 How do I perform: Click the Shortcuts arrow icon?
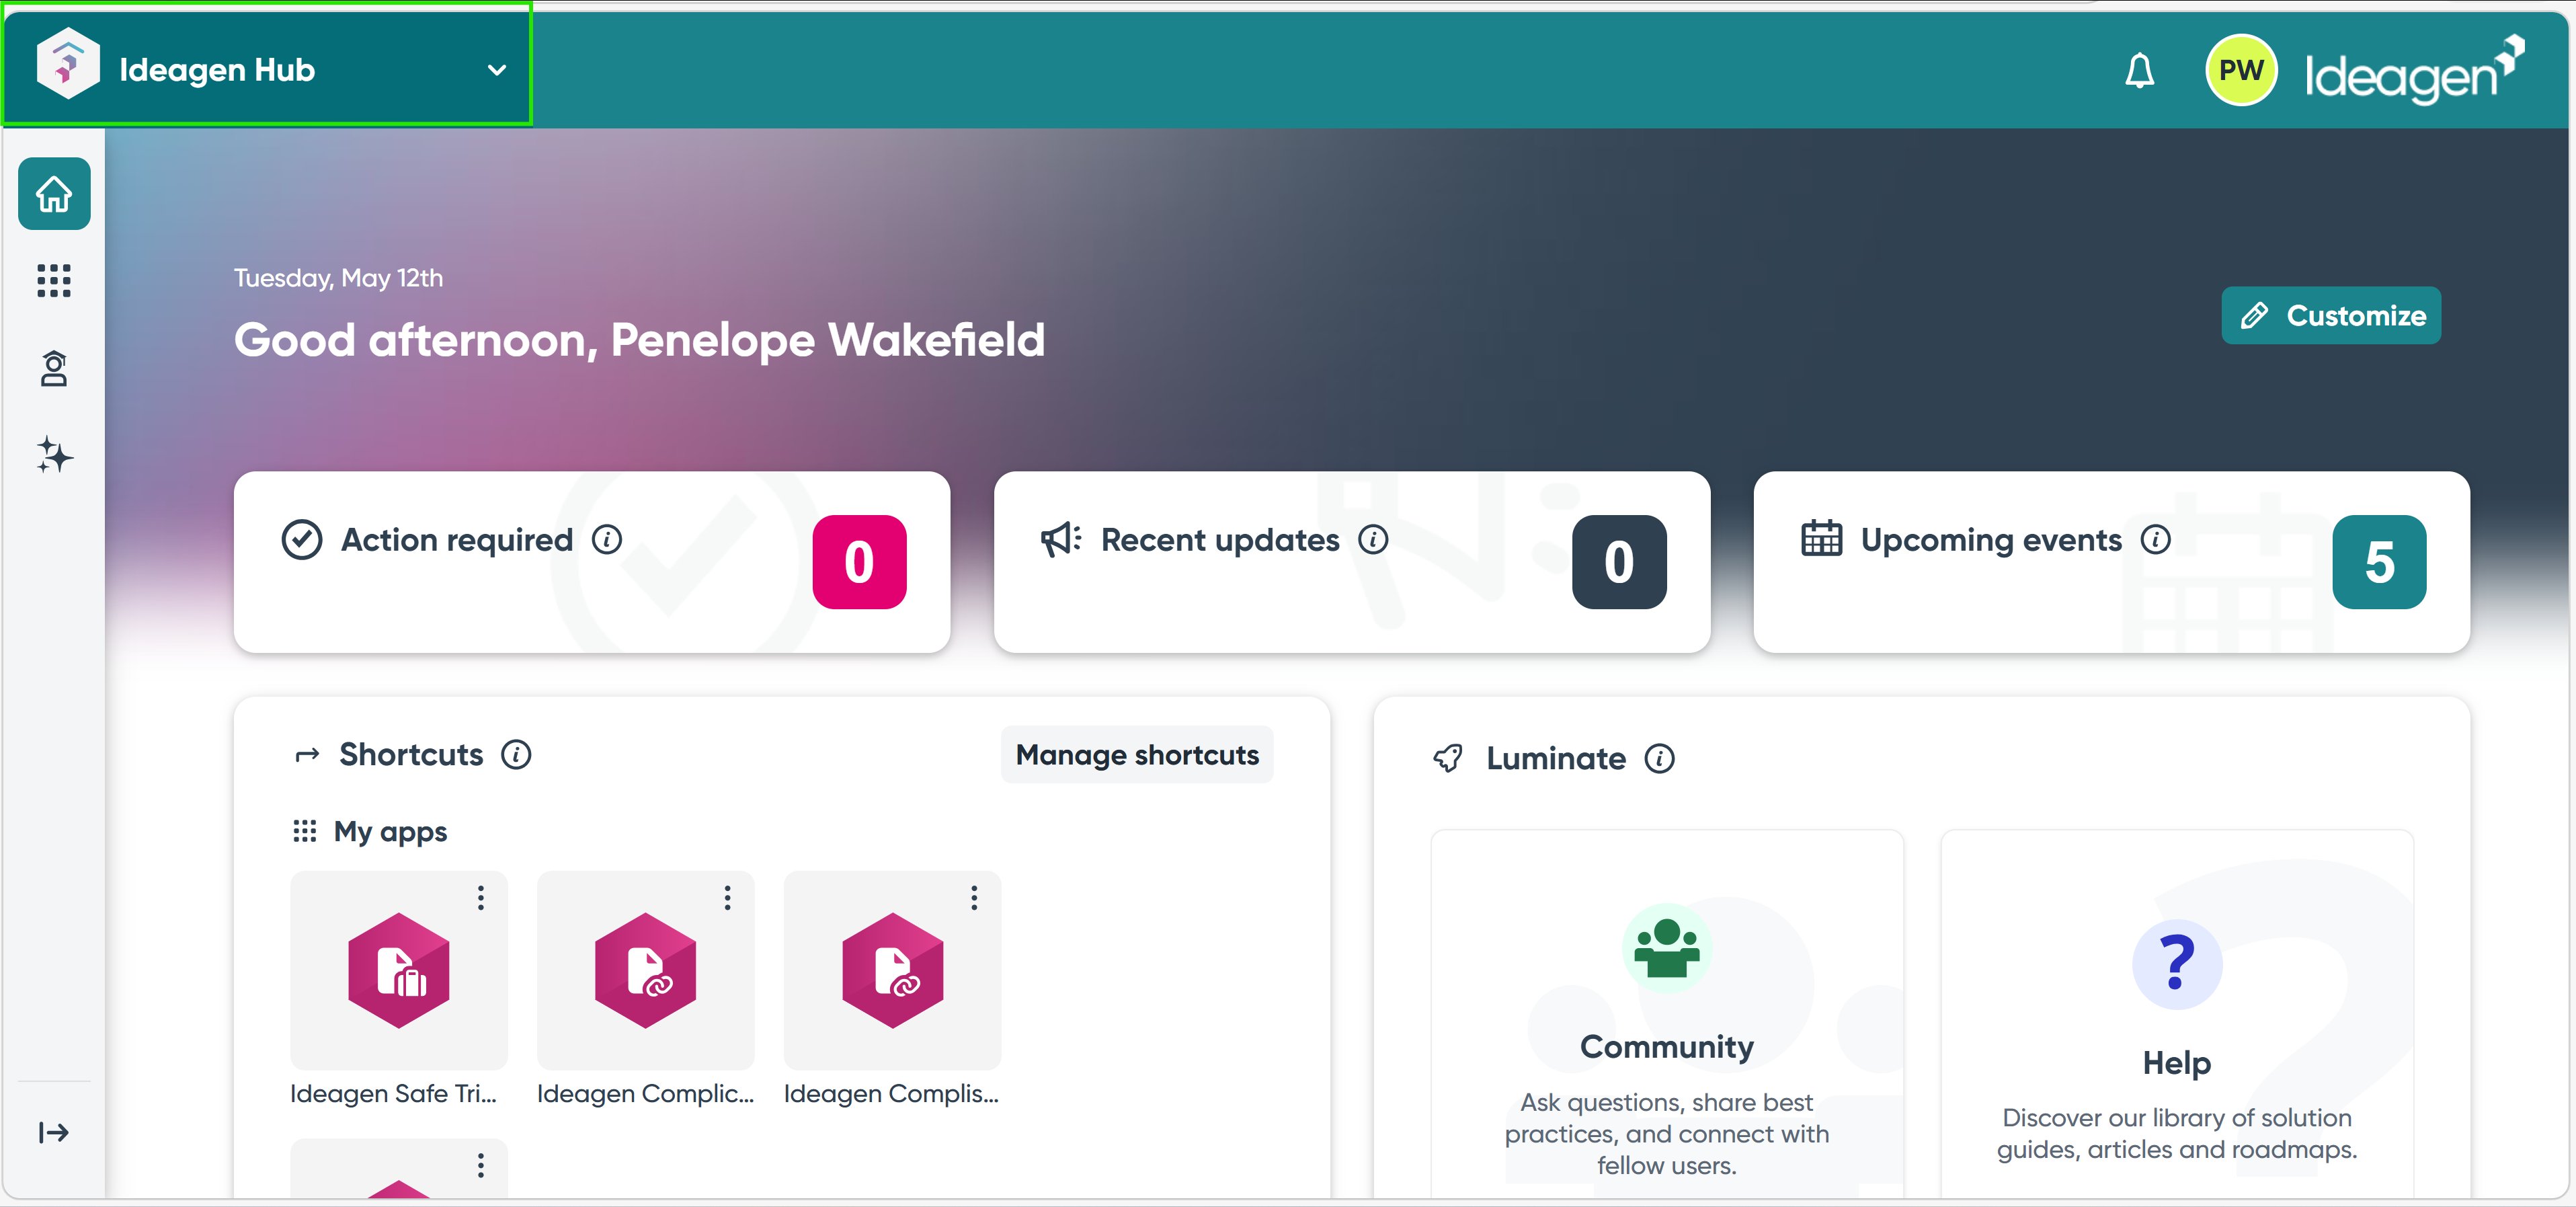pos(307,755)
